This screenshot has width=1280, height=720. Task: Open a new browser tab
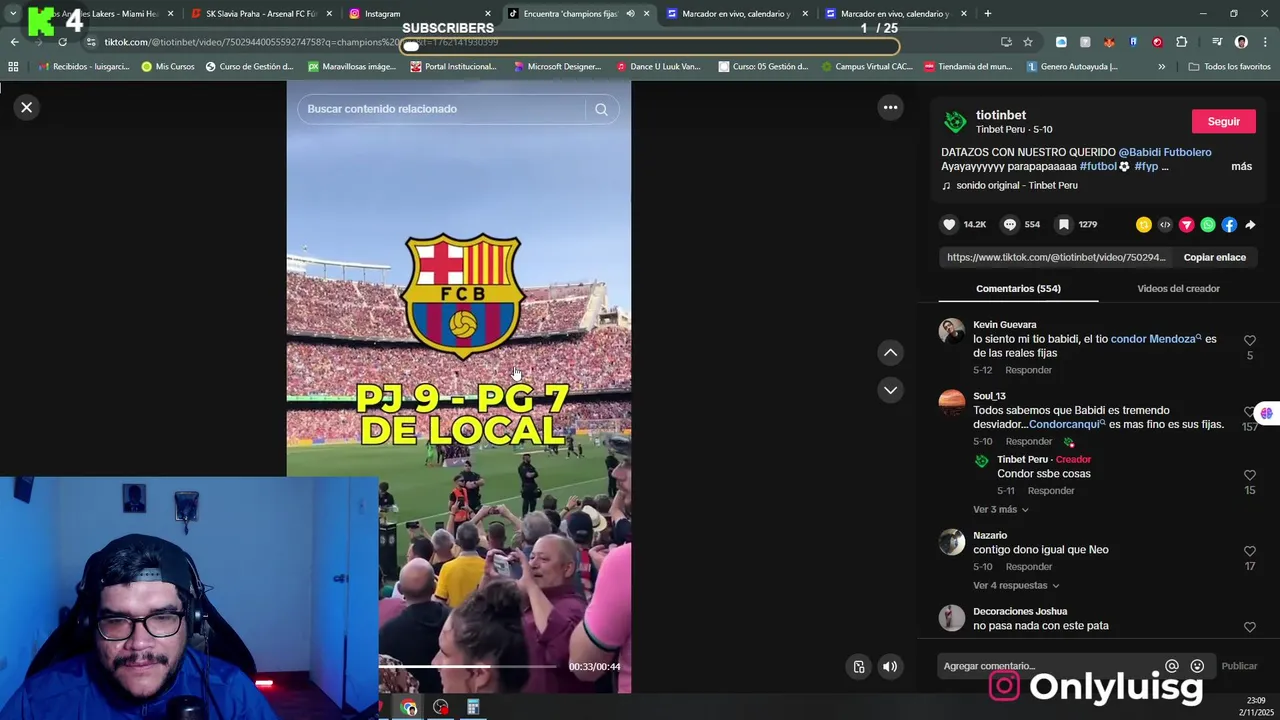click(987, 14)
